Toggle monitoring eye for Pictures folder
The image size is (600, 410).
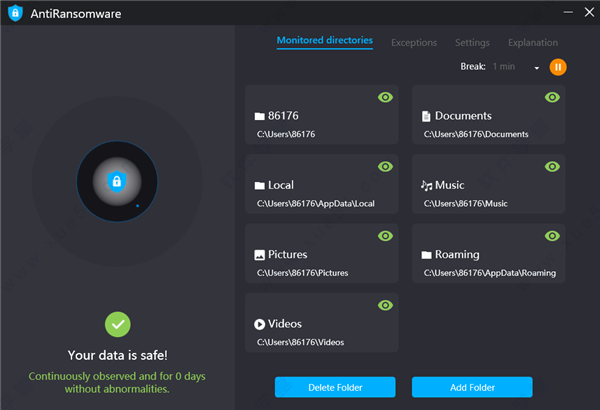tap(385, 236)
